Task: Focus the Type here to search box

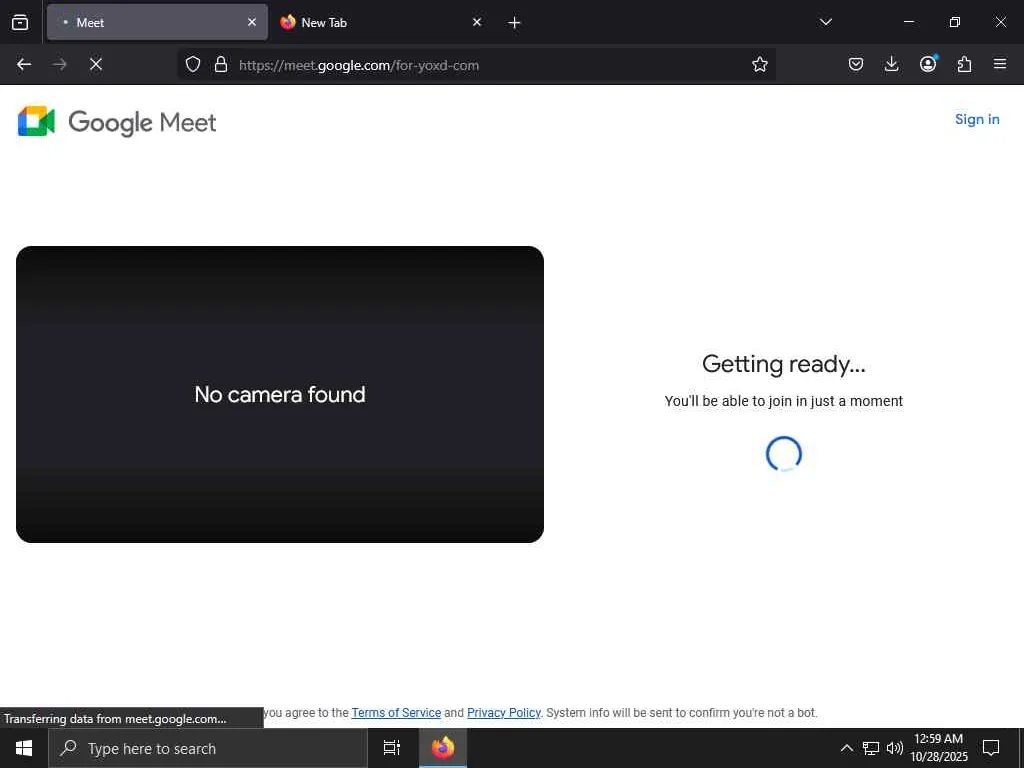Action: pyautogui.click(x=208, y=748)
